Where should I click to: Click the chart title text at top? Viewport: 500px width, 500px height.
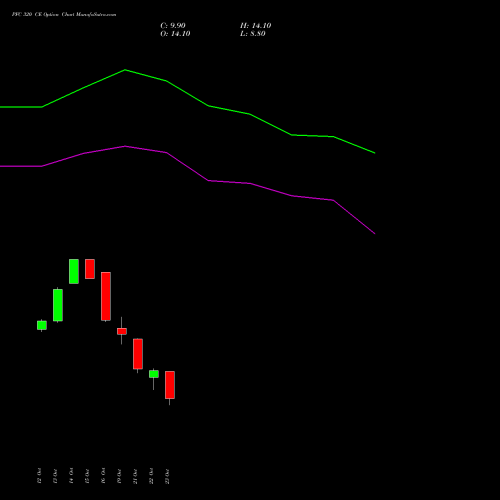tap(64, 15)
